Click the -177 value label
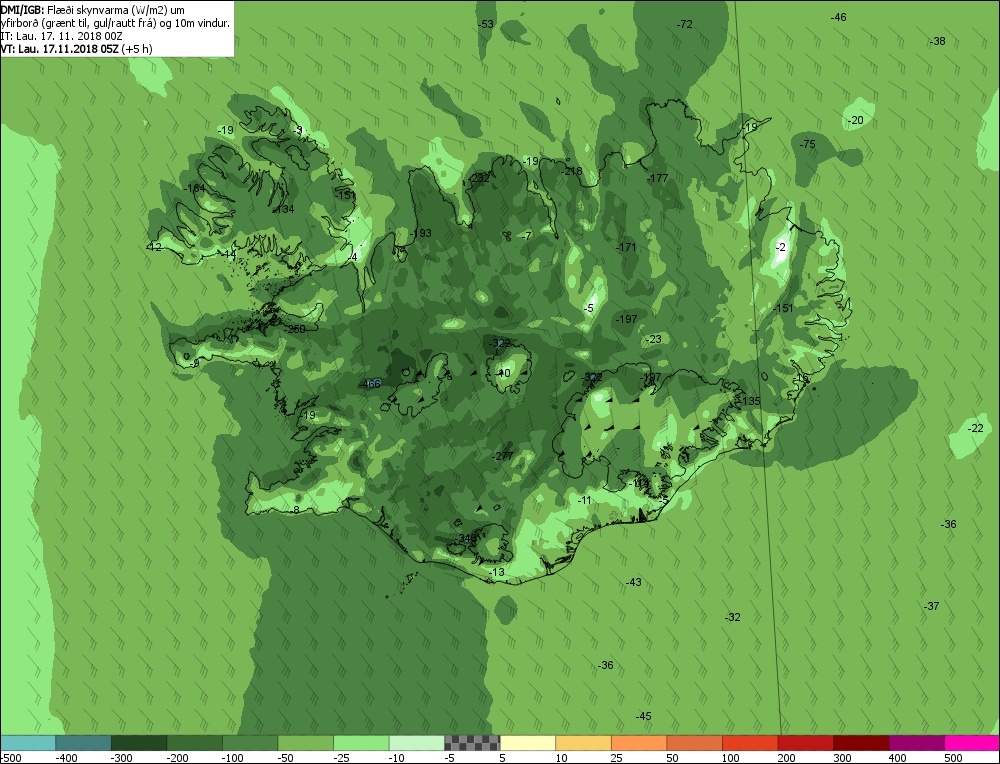Screen dimensions: 1000x764 click(x=658, y=178)
